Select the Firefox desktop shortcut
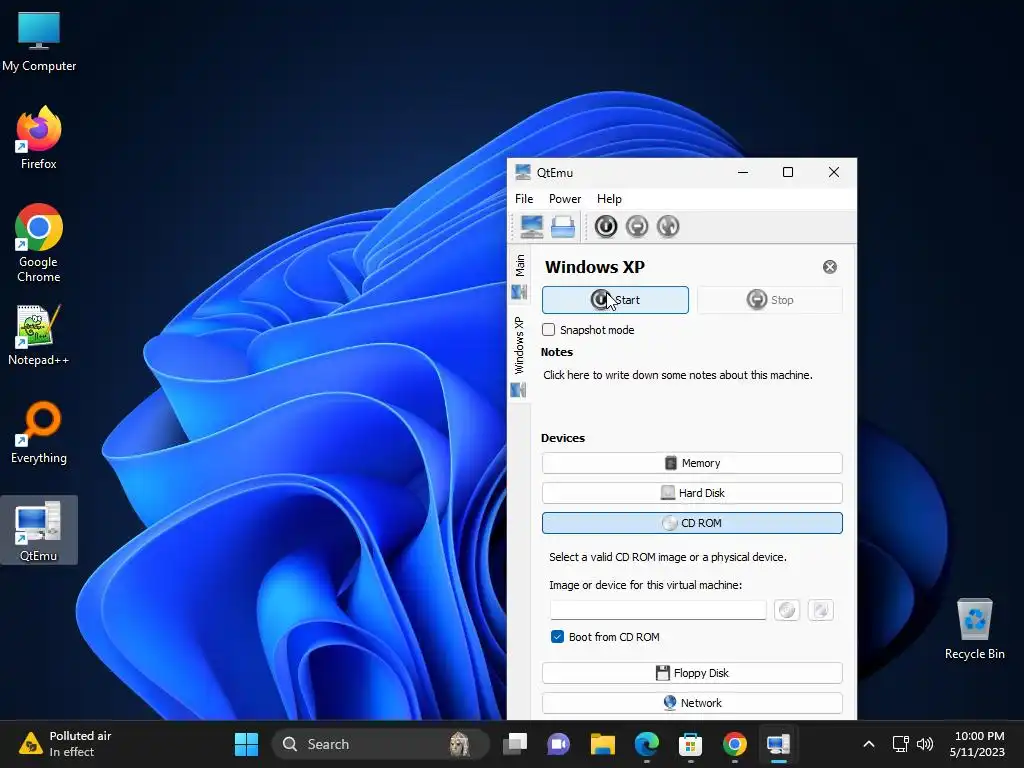The width and height of the screenshot is (1024, 768). tap(39, 138)
